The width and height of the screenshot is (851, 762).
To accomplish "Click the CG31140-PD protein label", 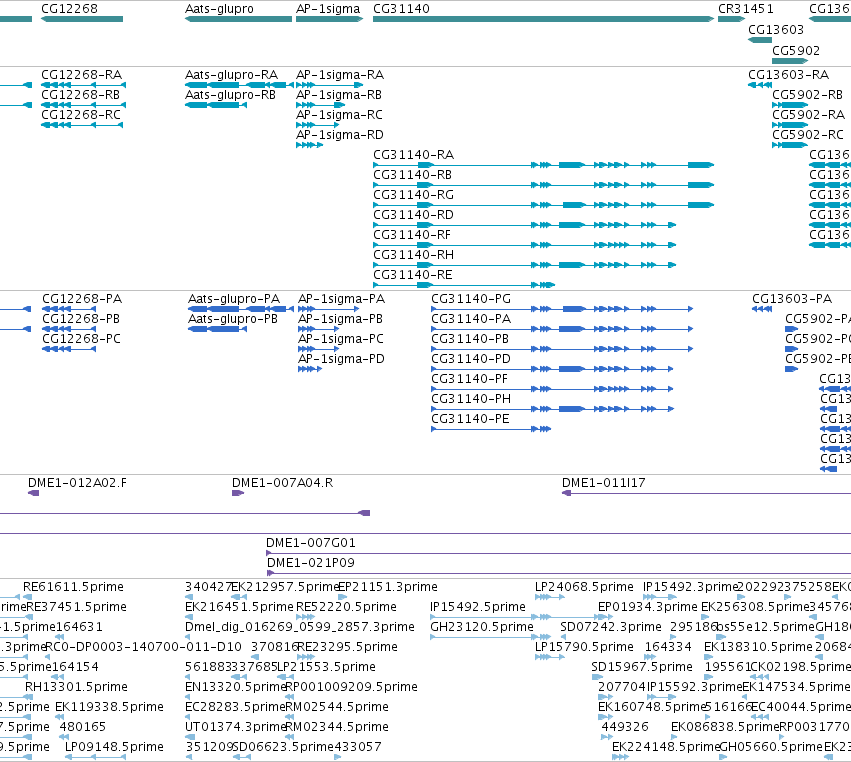I will click(x=471, y=359).
